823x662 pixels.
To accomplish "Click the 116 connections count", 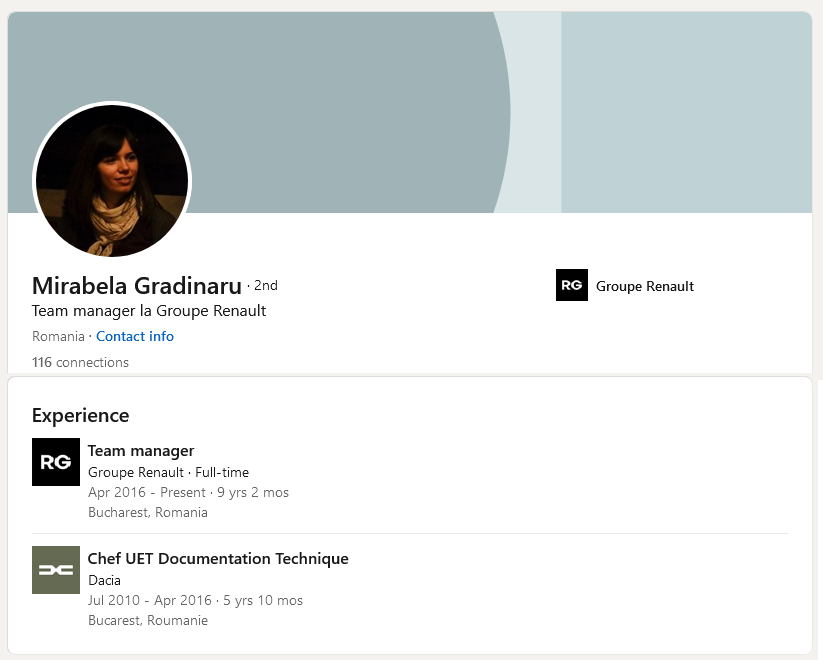I will [80, 362].
